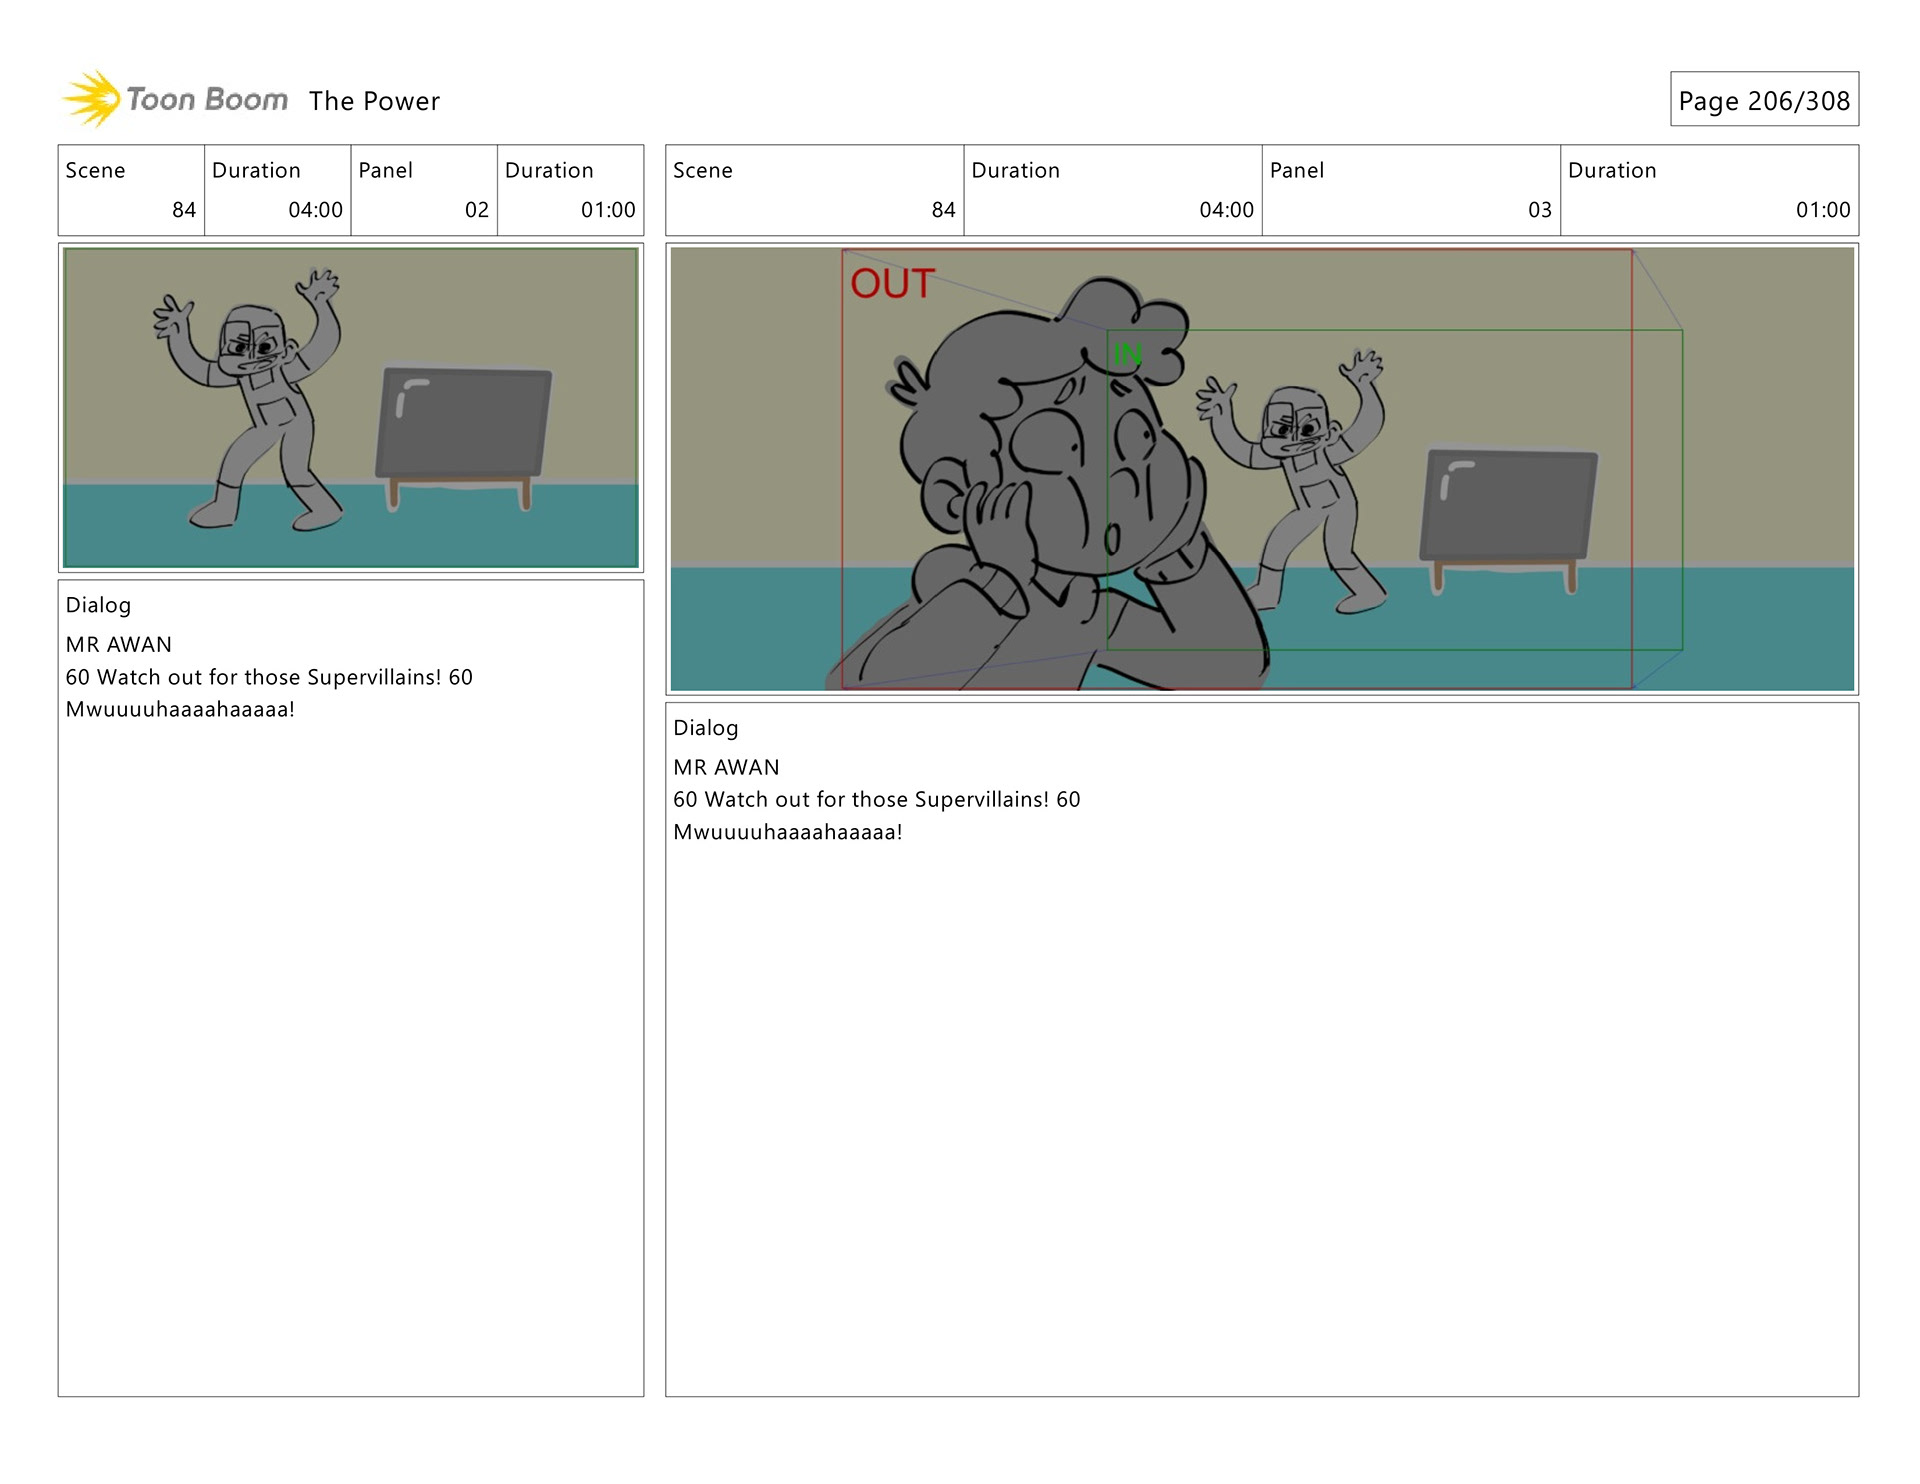Click the TV in the left panel
The width and height of the screenshot is (1920, 1484).
click(463, 424)
